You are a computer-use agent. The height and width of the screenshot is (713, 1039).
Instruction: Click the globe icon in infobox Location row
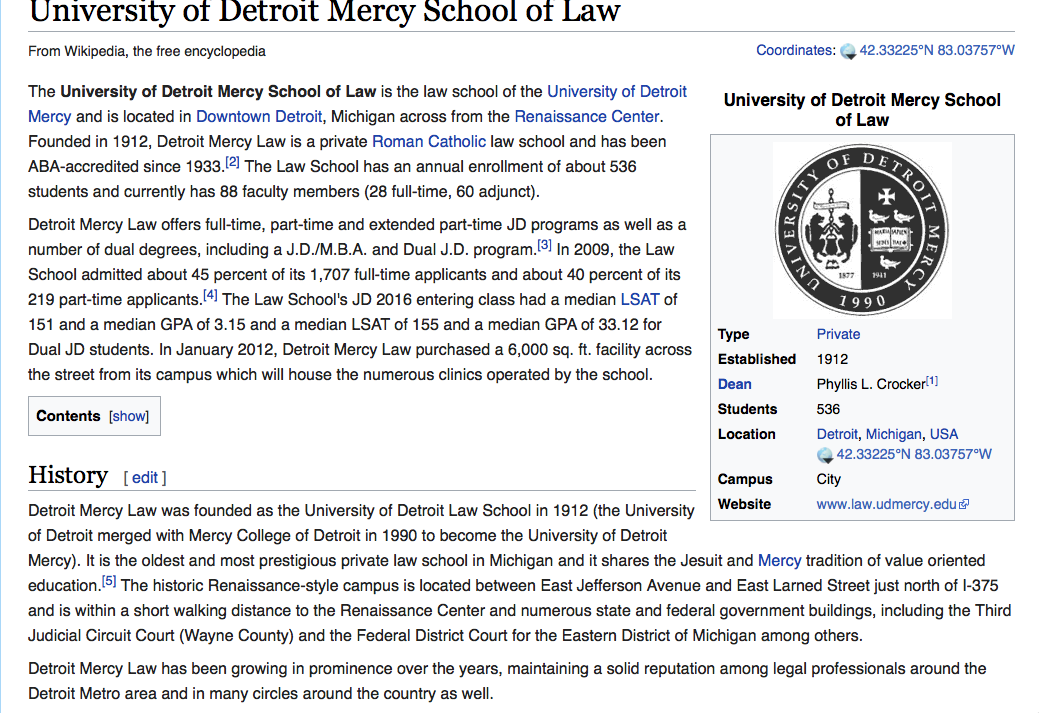click(825, 455)
